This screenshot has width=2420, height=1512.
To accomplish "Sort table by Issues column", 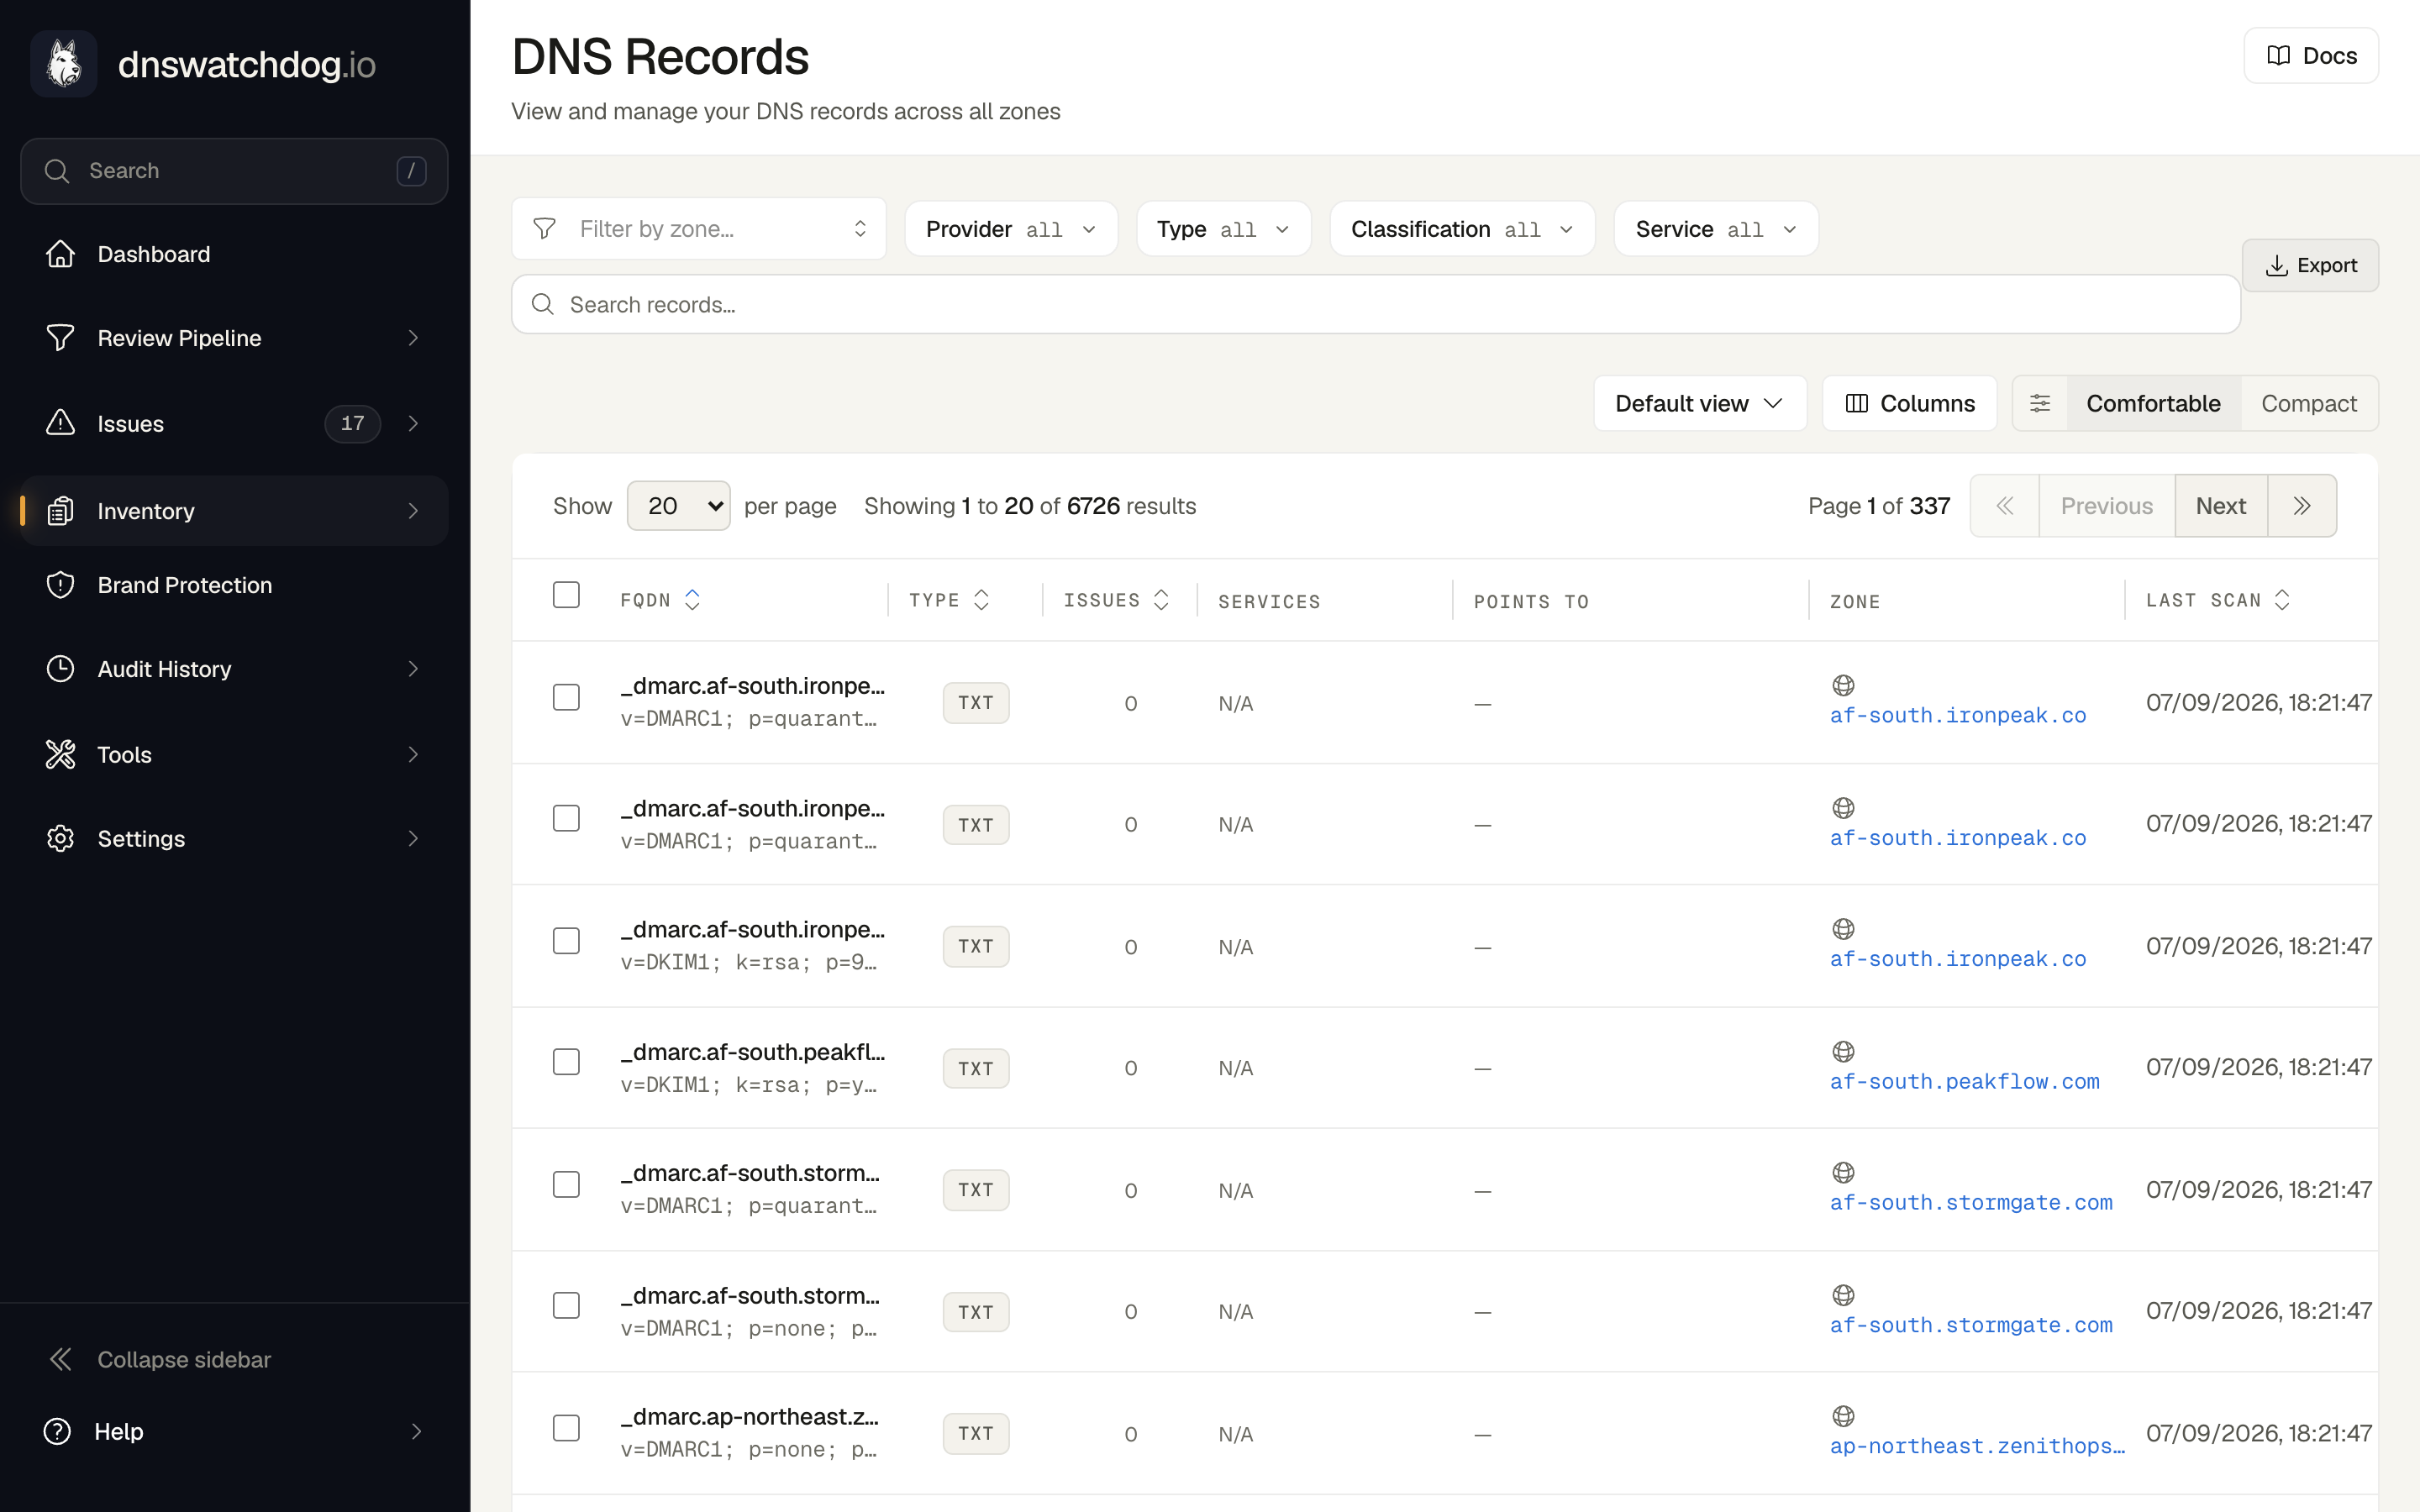I will tap(1116, 600).
